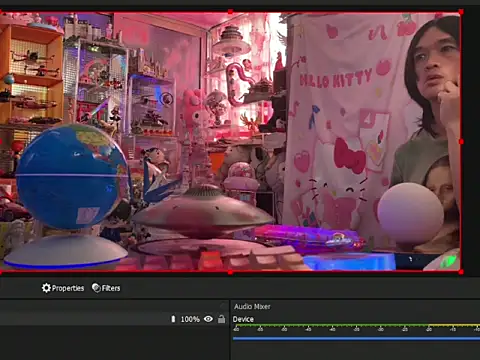
Task: Click the blue Device volume slider
Action: [356, 338]
